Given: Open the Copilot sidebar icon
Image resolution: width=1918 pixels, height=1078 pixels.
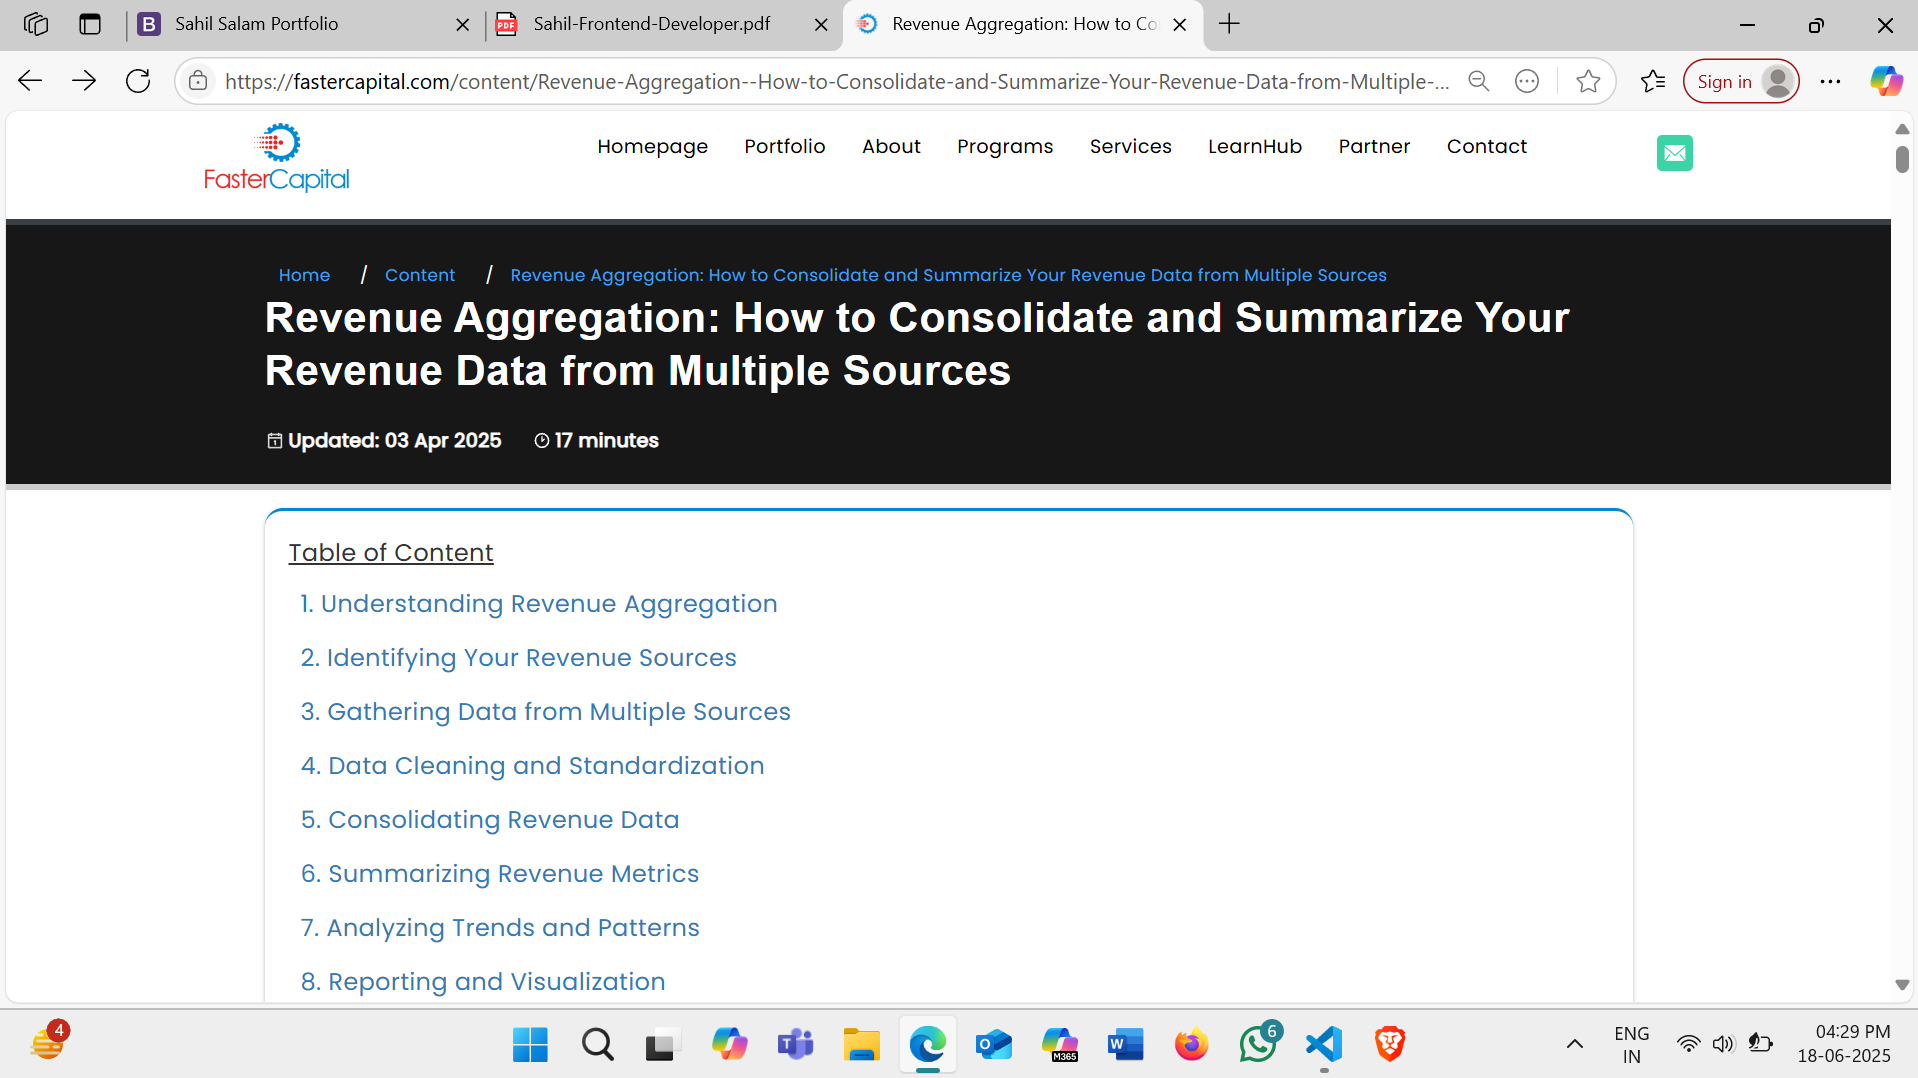Looking at the screenshot, I should point(1886,81).
